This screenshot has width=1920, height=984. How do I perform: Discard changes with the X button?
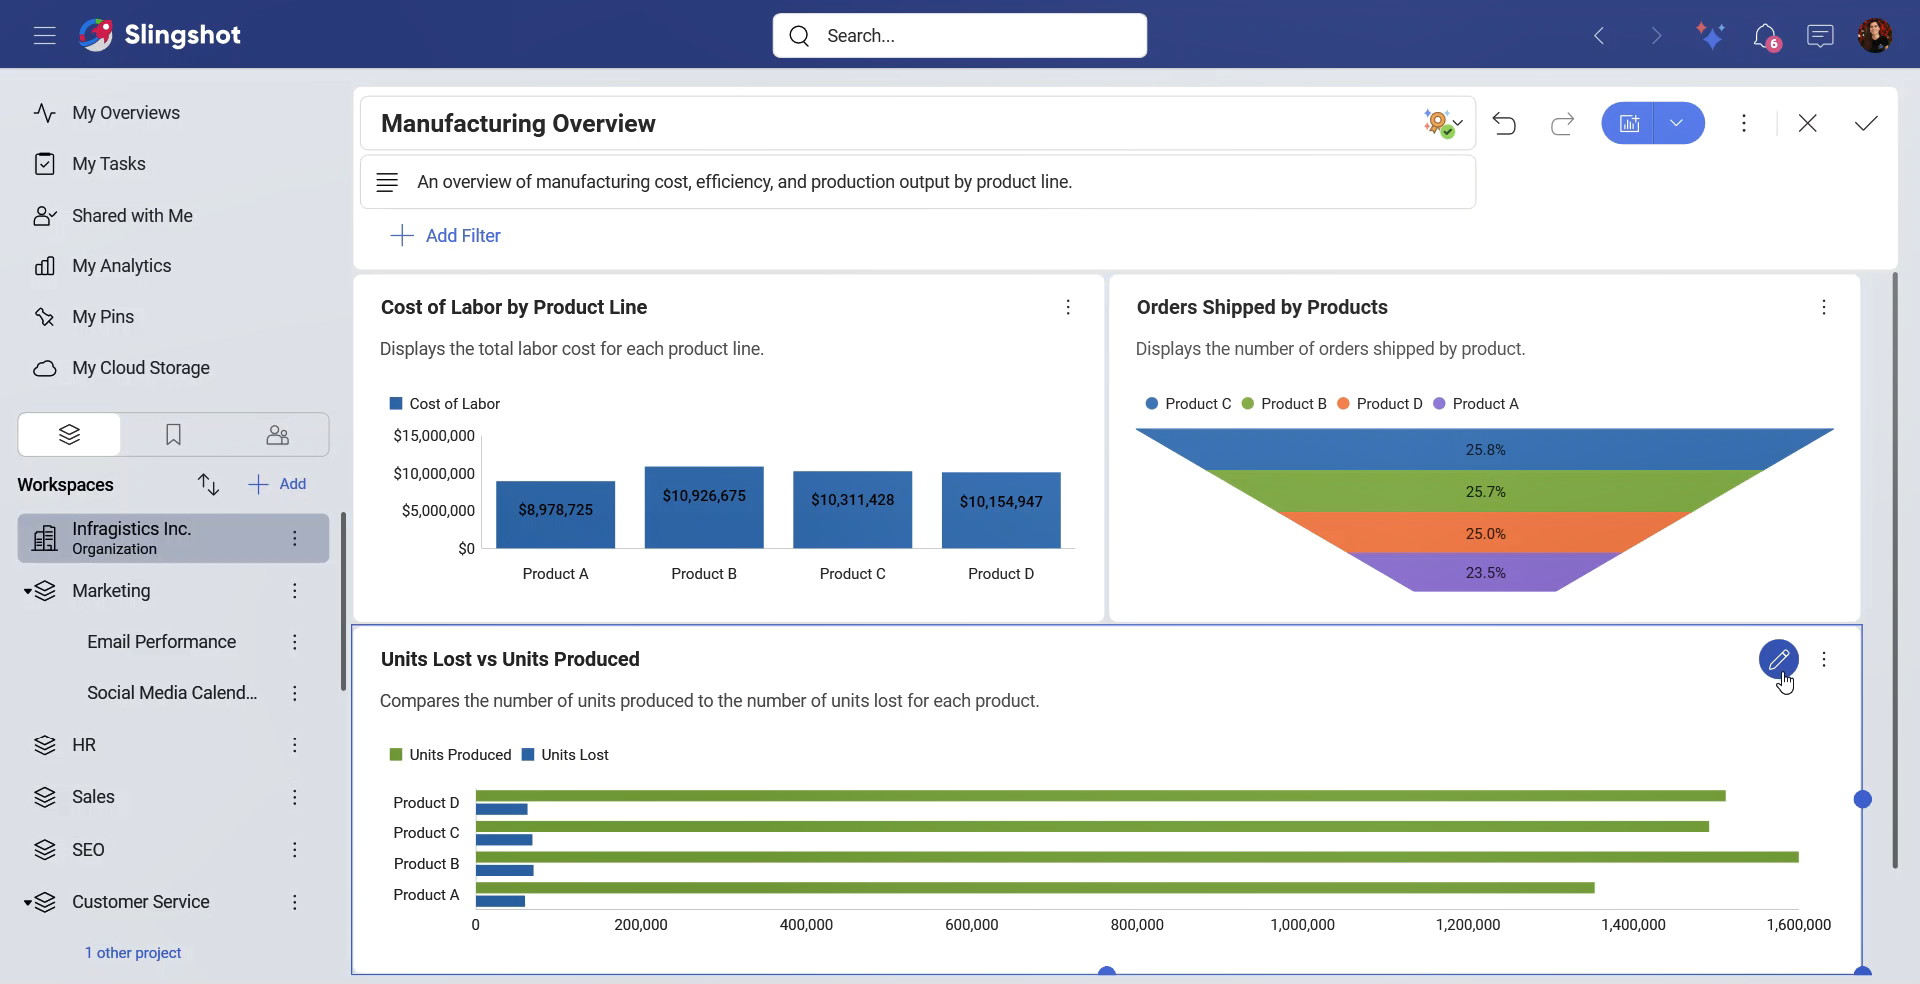[1807, 123]
